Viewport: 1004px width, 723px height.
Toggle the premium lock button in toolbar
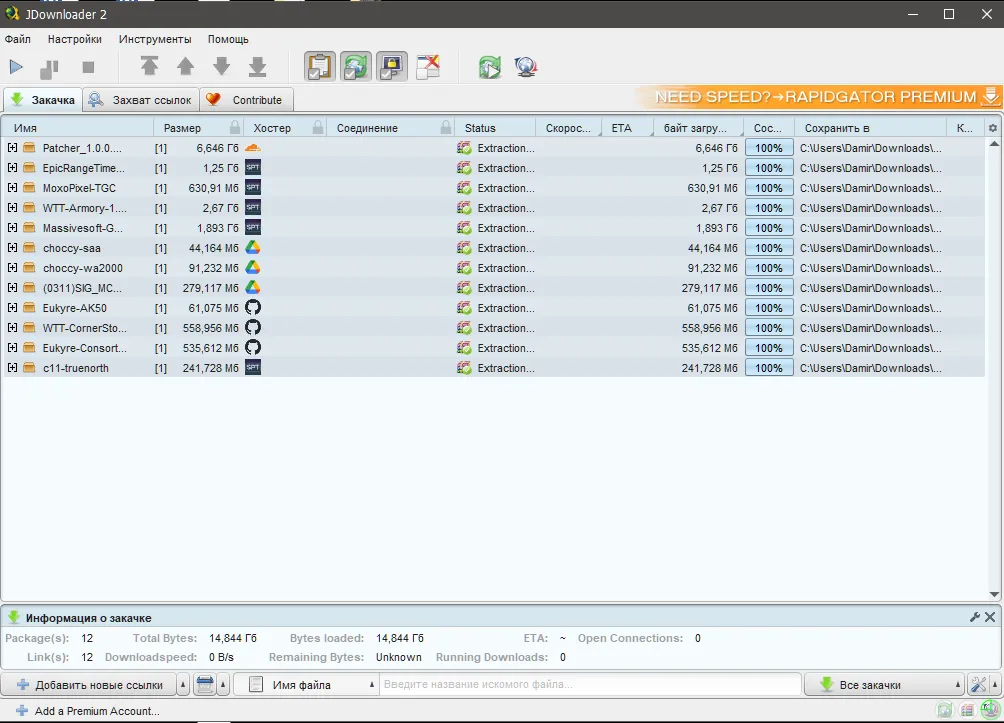[391, 67]
